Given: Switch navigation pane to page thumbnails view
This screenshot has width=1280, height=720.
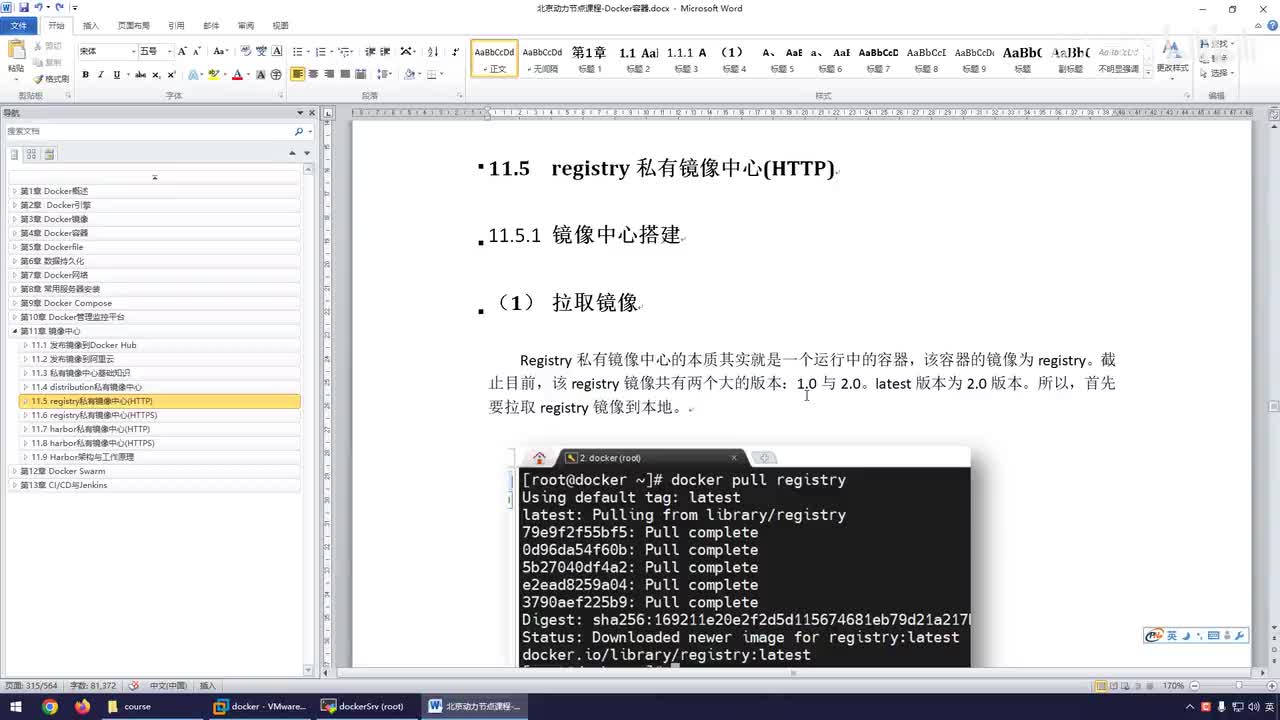Looking at the screenshot, I should (x=32, y=154).
